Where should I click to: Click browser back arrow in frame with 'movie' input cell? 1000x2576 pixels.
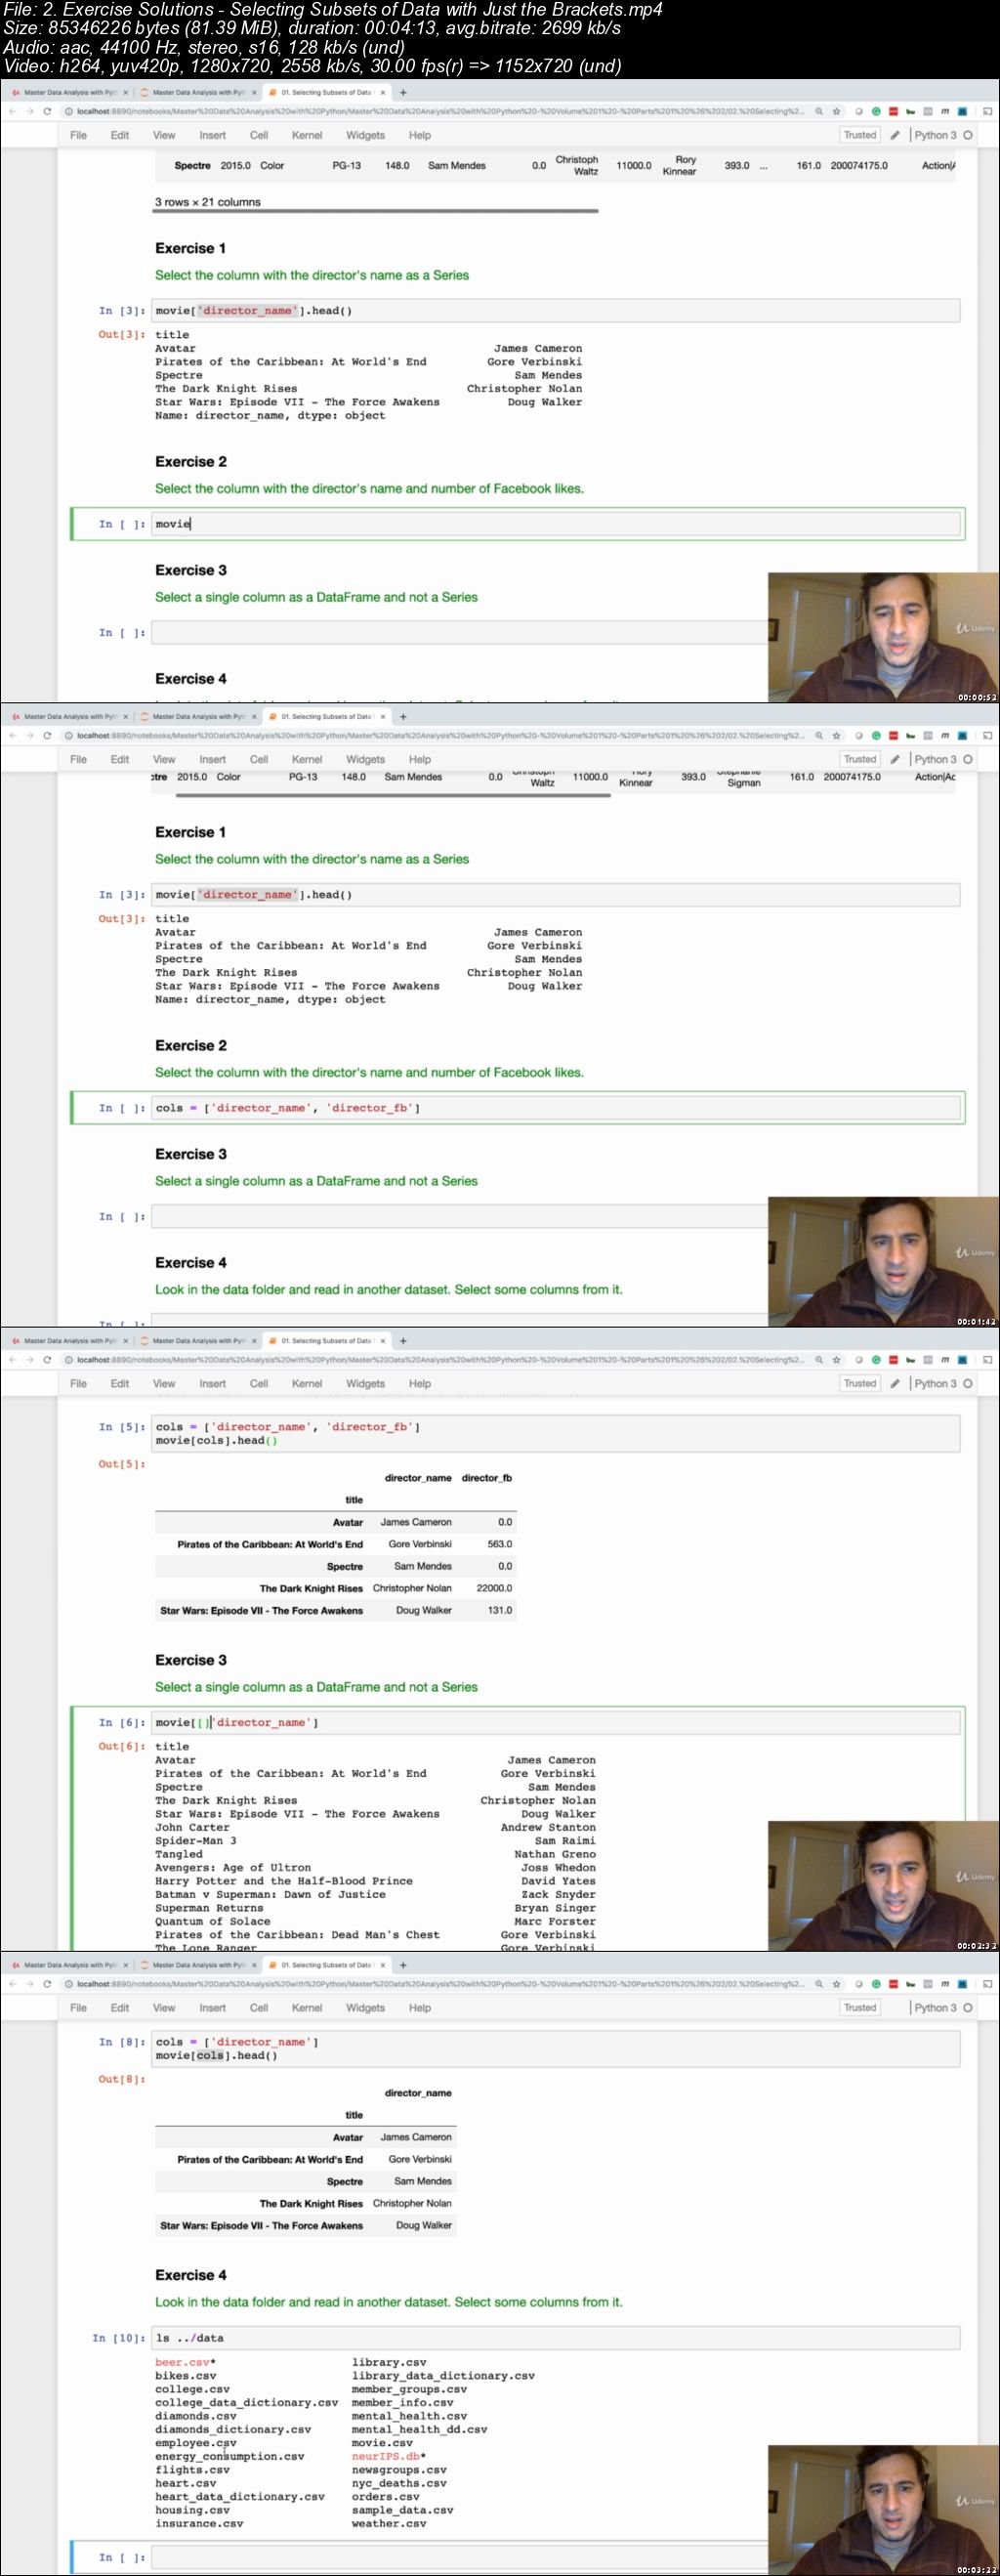[x=12, y=111]
